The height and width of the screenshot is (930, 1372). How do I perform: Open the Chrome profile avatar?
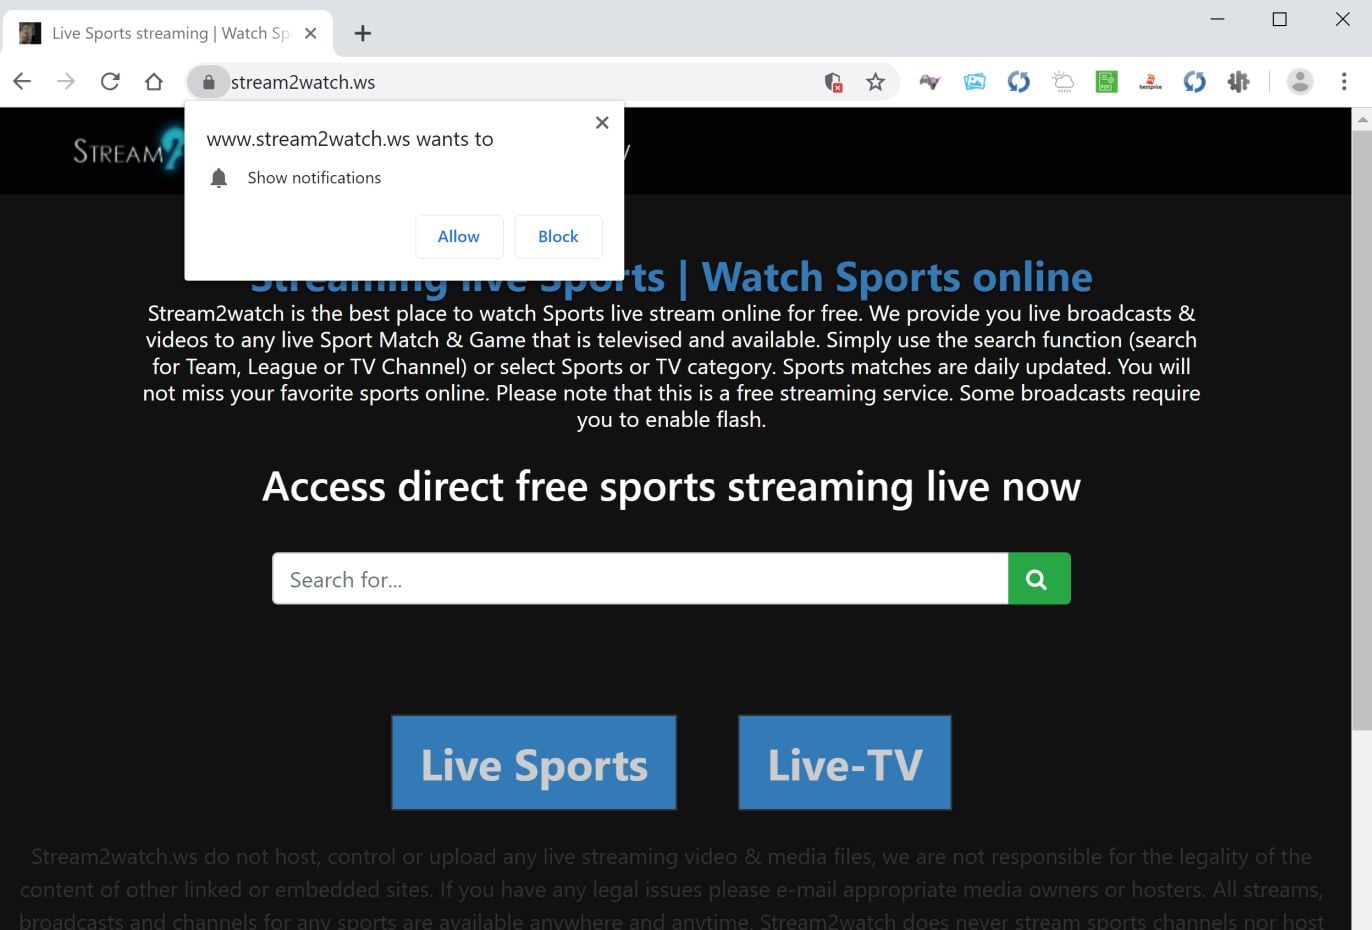click(1300, 82)
